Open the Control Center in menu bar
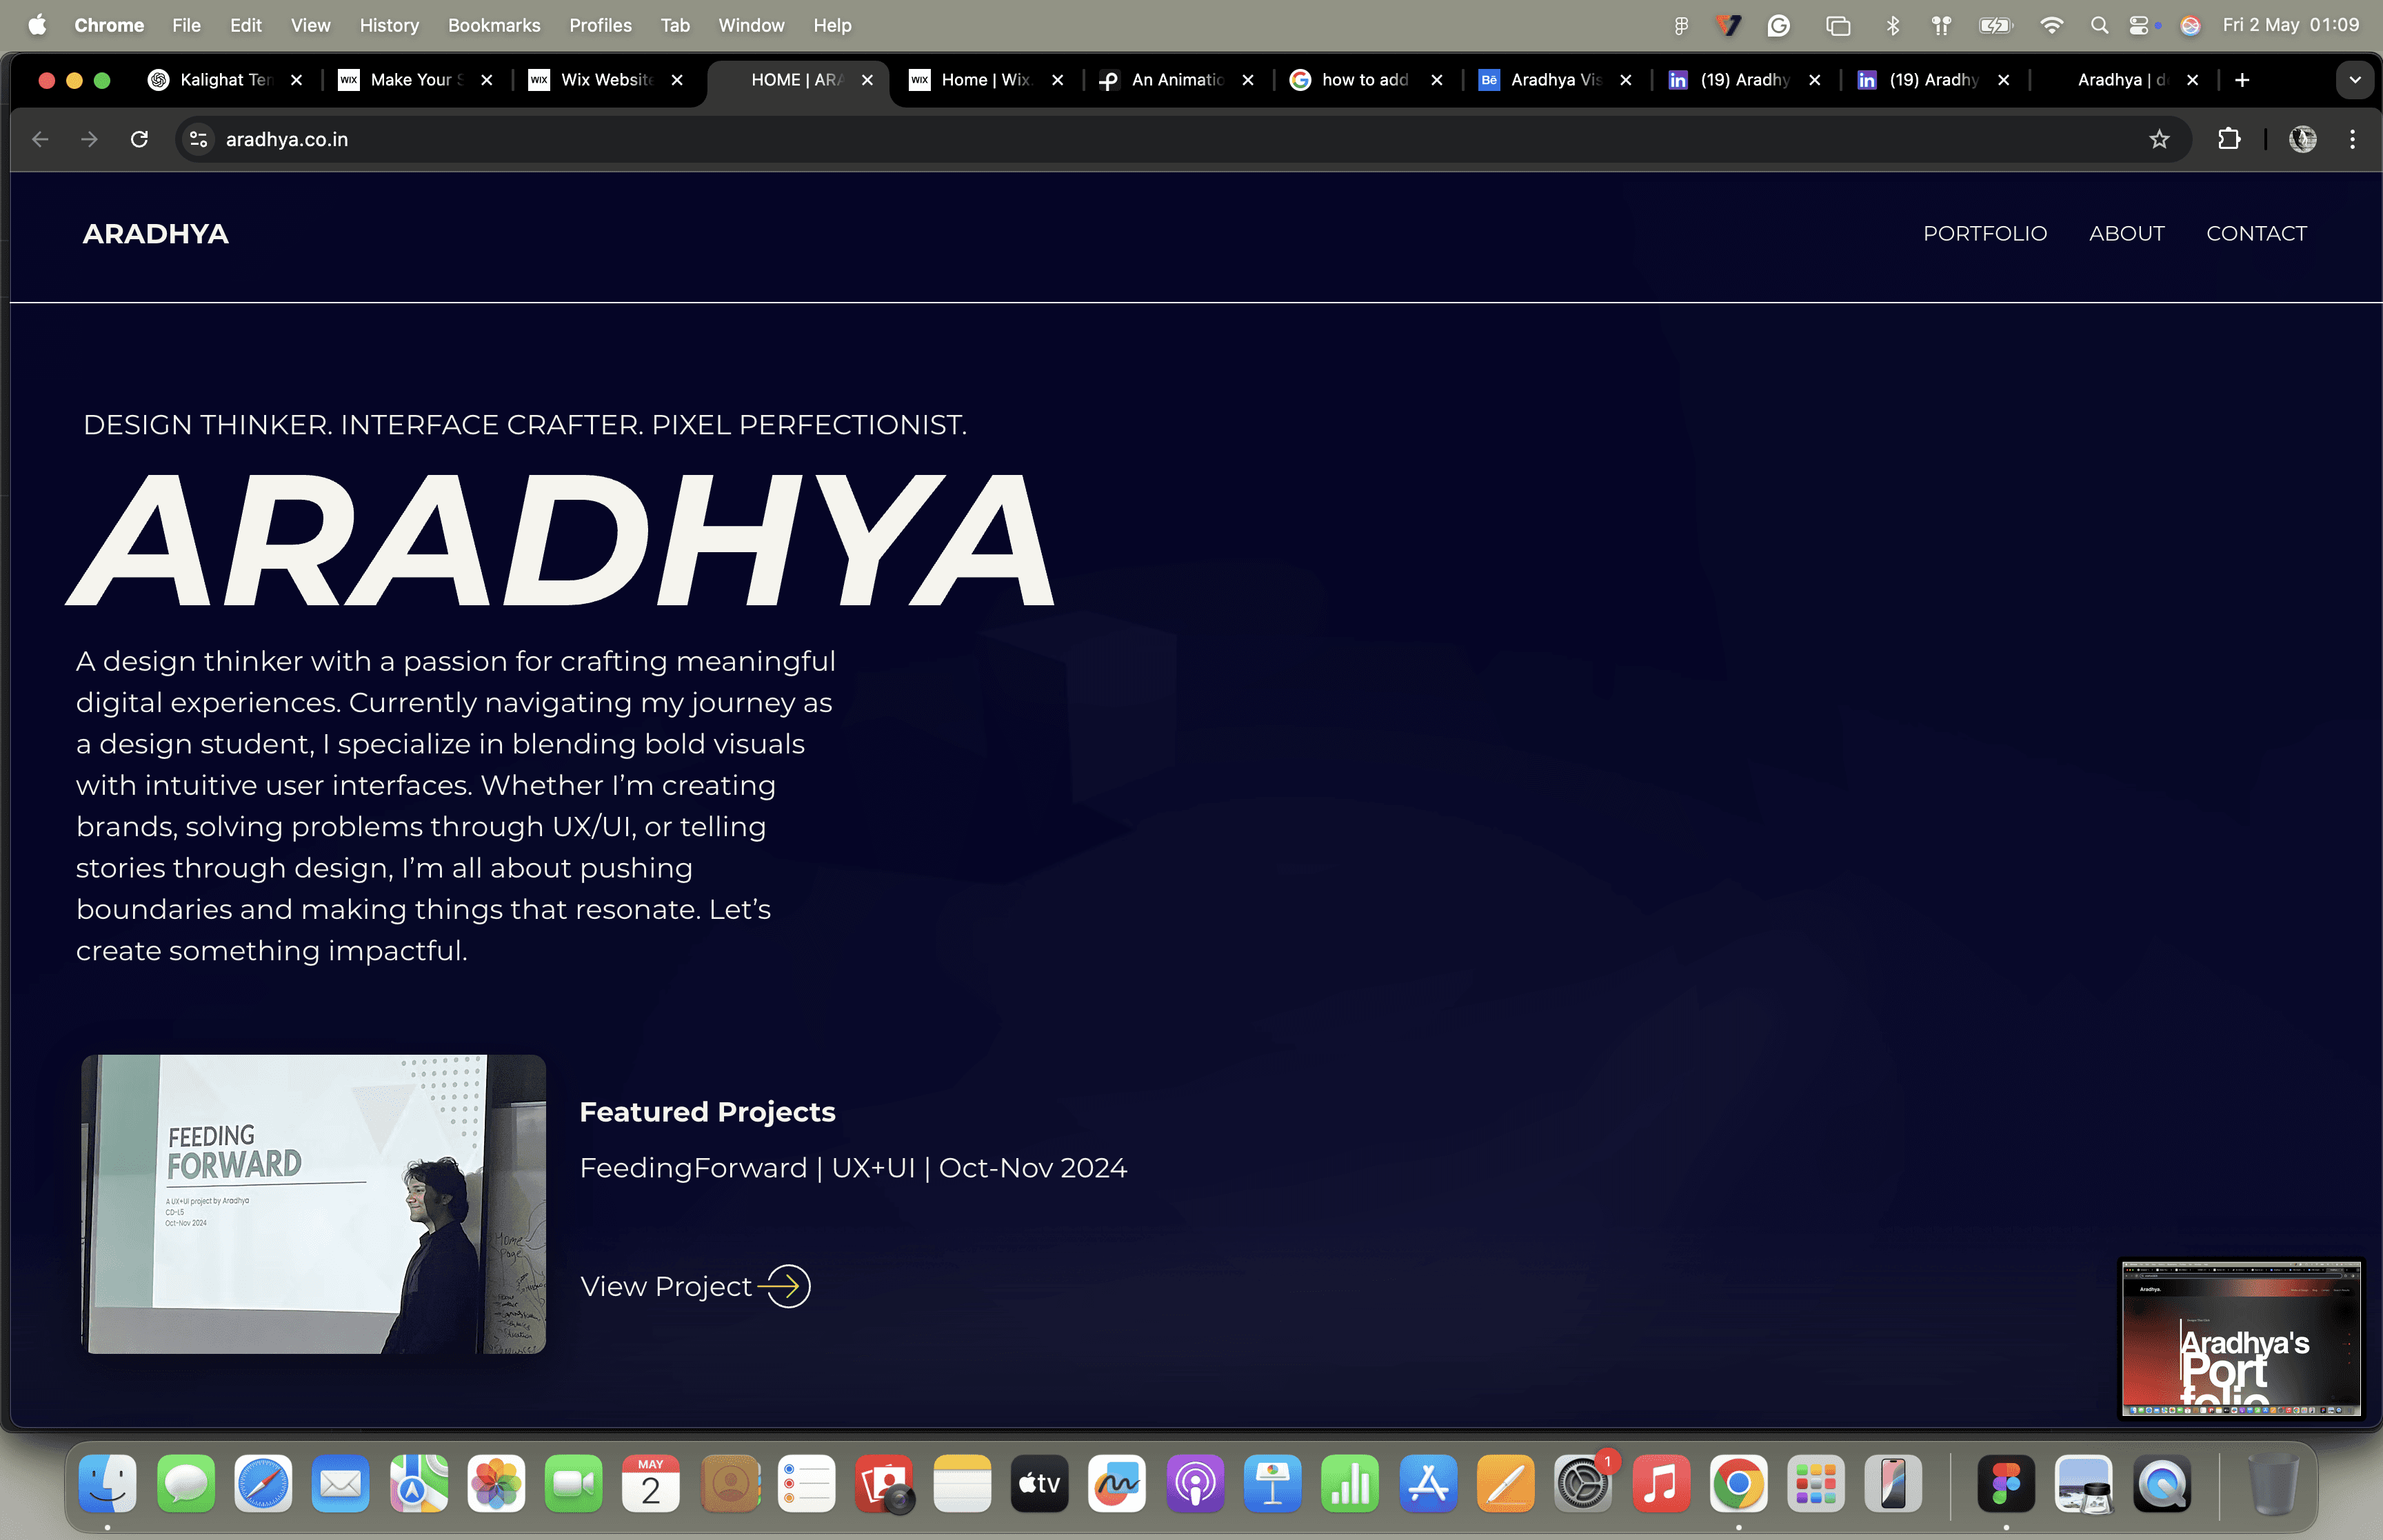This screenshot has height=1540, width=2383. point(2139,25)
